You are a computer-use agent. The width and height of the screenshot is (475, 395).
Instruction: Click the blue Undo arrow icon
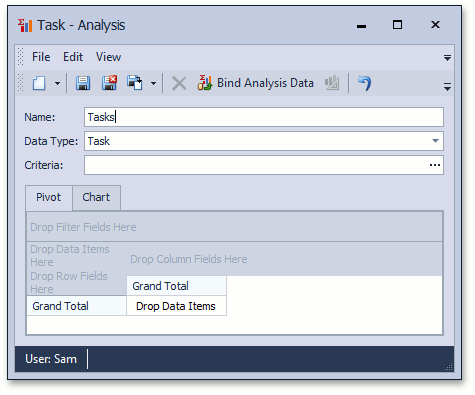[x=364, y=83]
